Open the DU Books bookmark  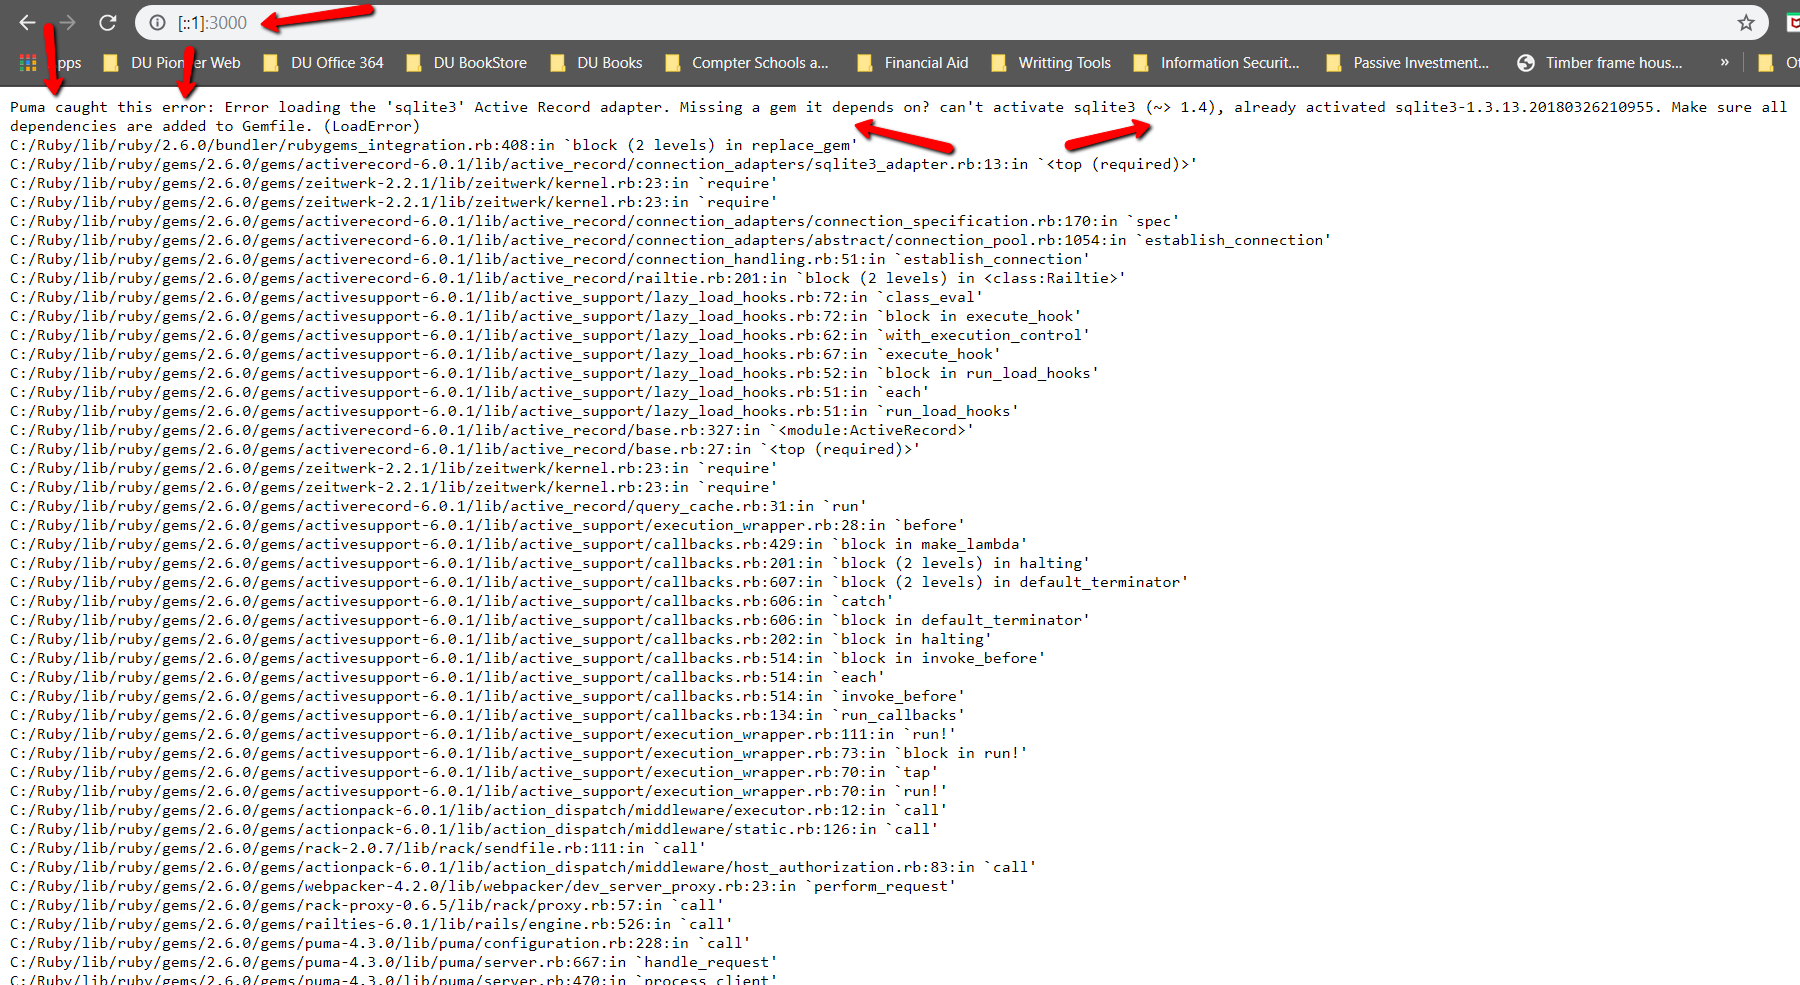click(608, 62)
